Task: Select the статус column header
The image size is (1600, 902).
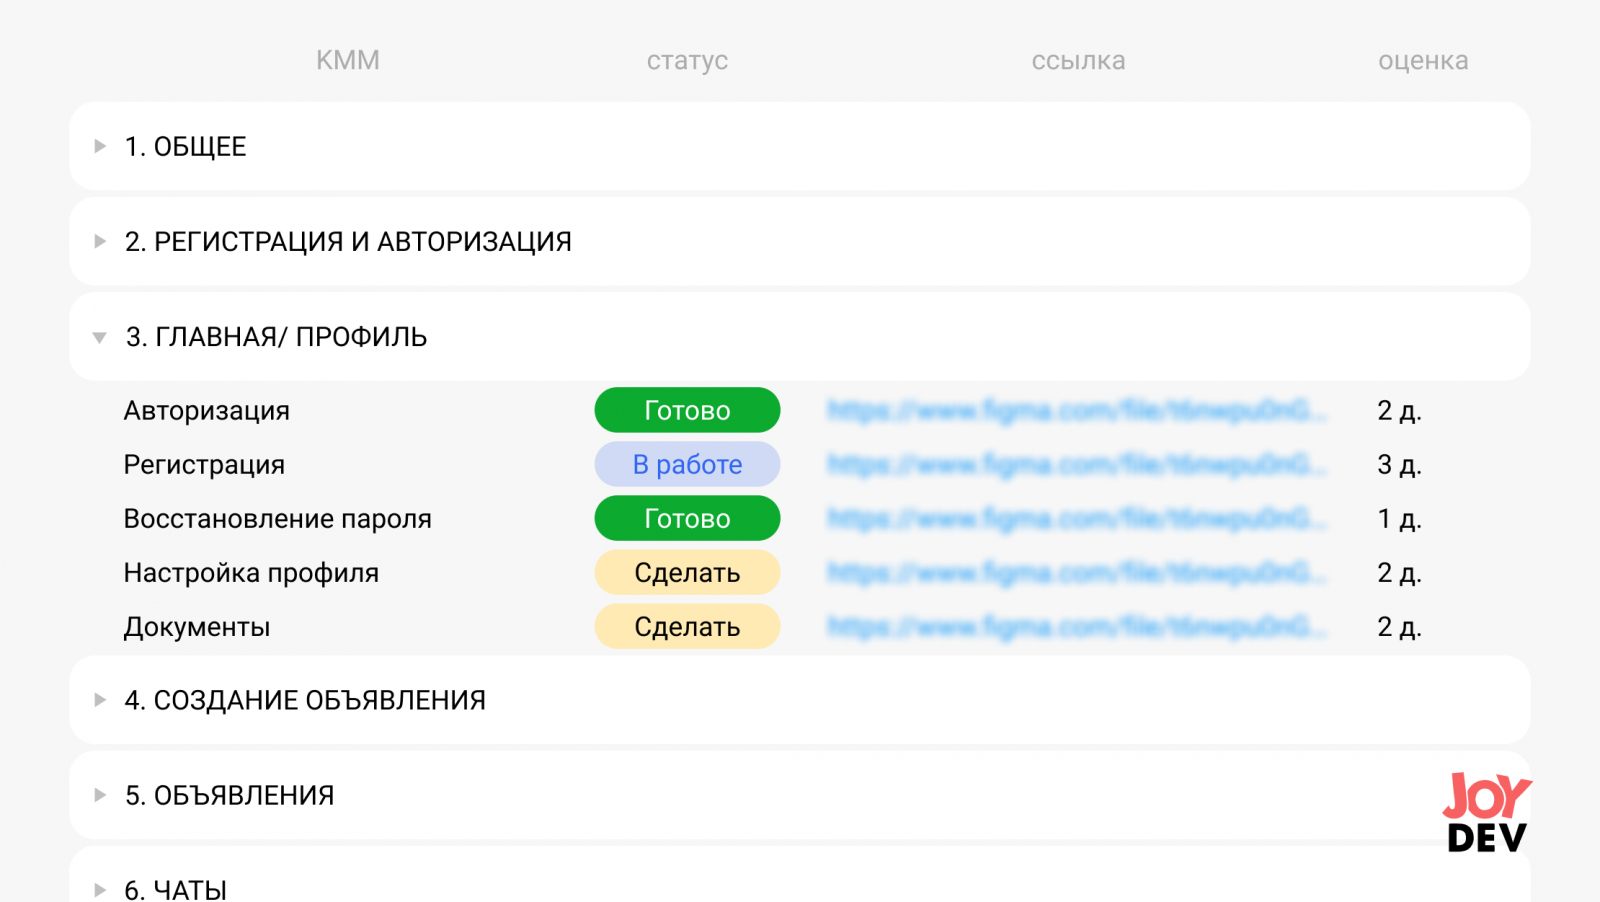Action: pos(687,61)
